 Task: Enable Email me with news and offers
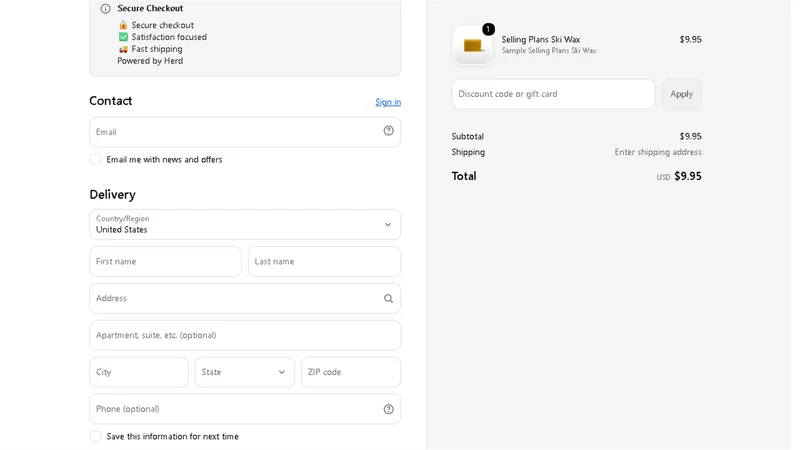click(95, 159)
